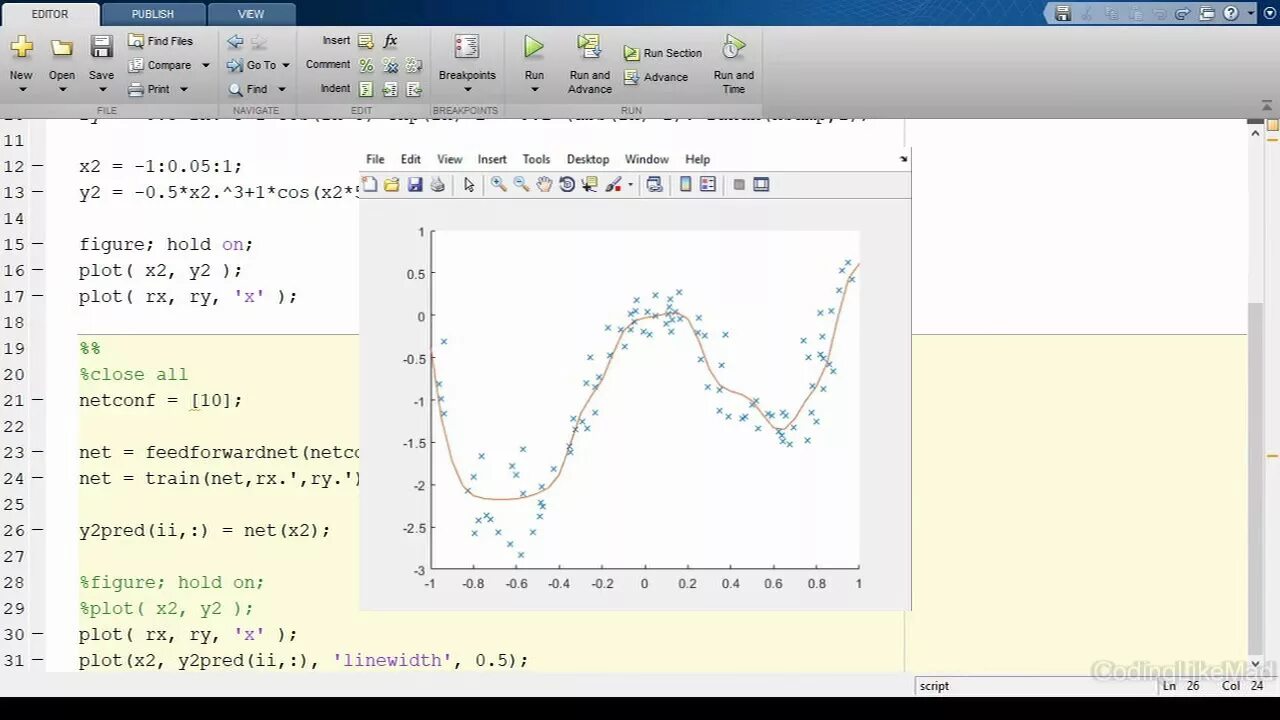Image resolution: width=1280 pixels, height=720 pixels.
Task: Click the Insert Colorbar icon
Action: (x=685, y=184)
